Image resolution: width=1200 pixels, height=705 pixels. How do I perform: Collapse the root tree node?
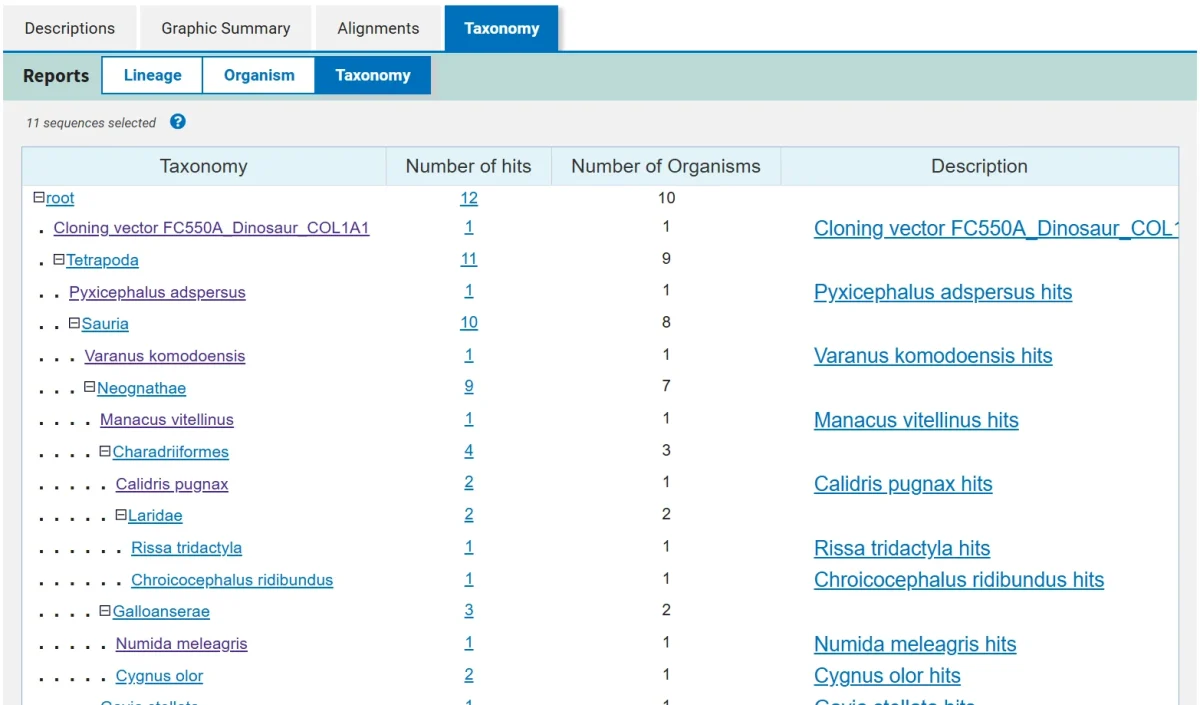click(x=39, y=198)
